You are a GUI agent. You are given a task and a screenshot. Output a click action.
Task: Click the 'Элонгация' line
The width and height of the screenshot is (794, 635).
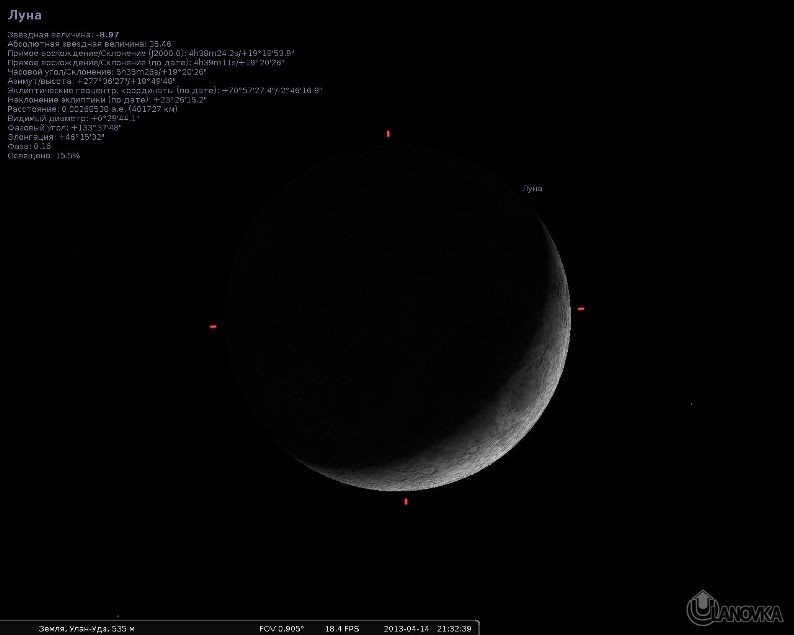56,137
